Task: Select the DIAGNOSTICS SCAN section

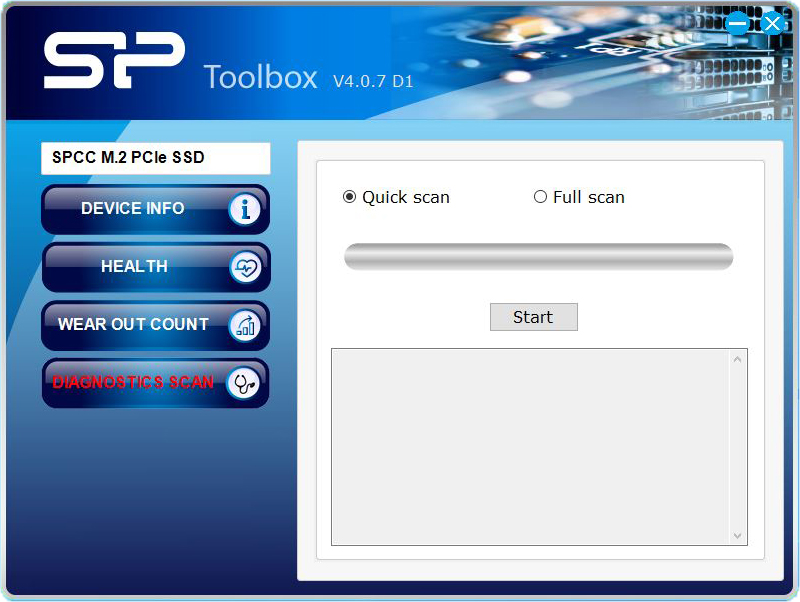Action: [x=133, y=383]
